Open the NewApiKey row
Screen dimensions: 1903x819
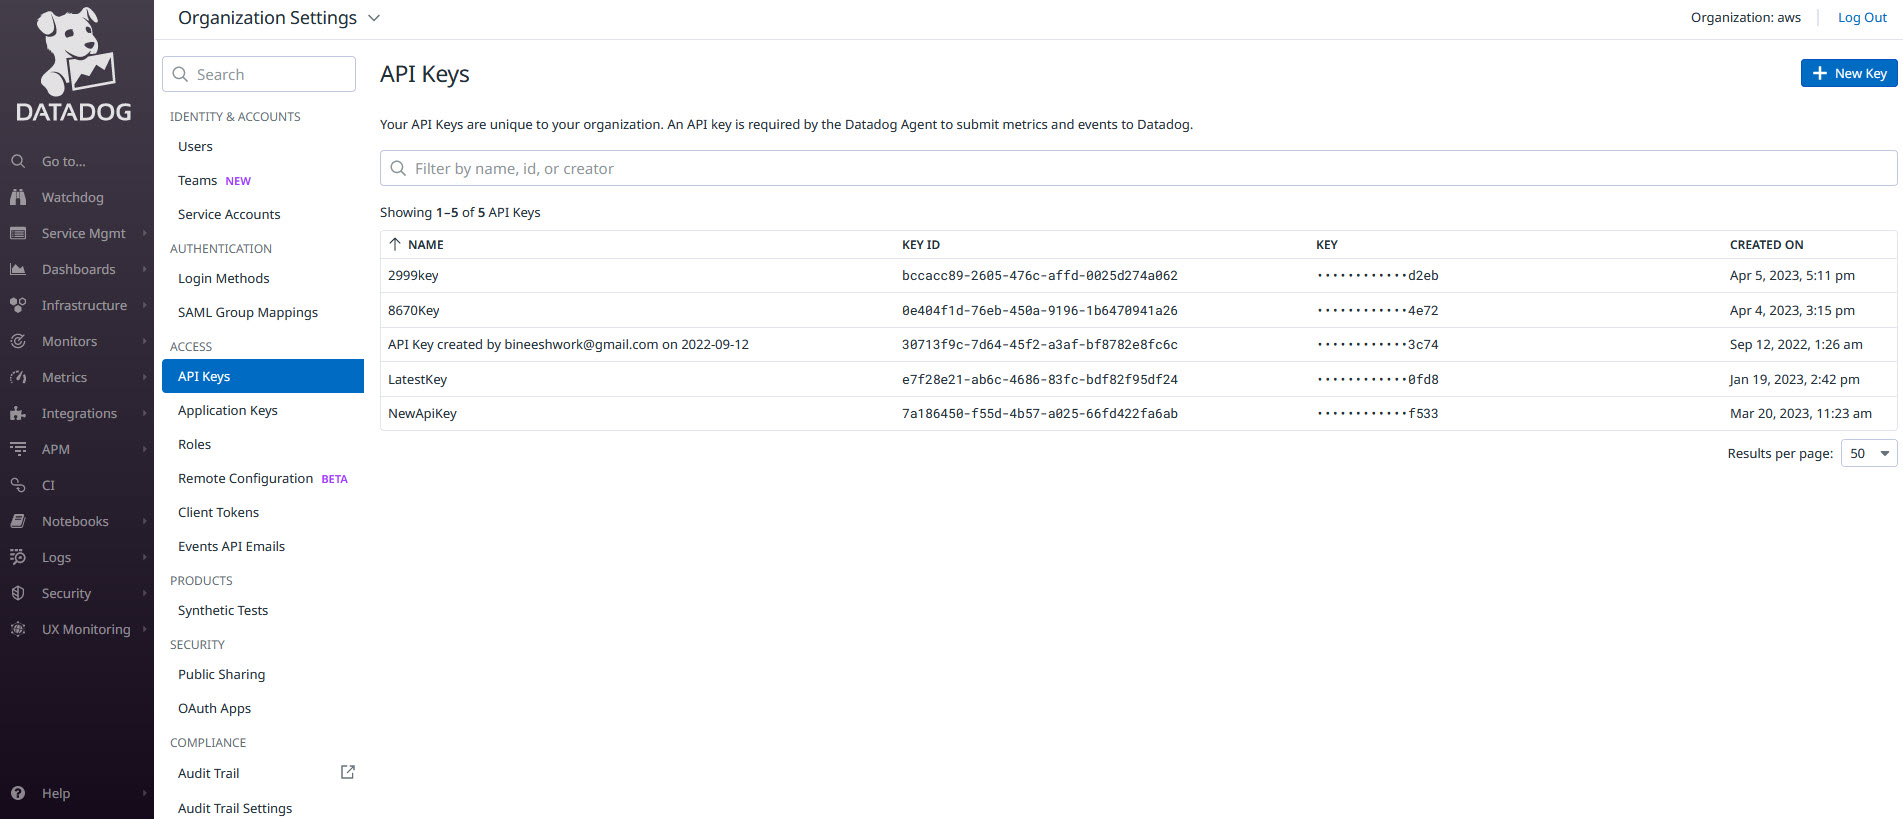pos(1138,413)
